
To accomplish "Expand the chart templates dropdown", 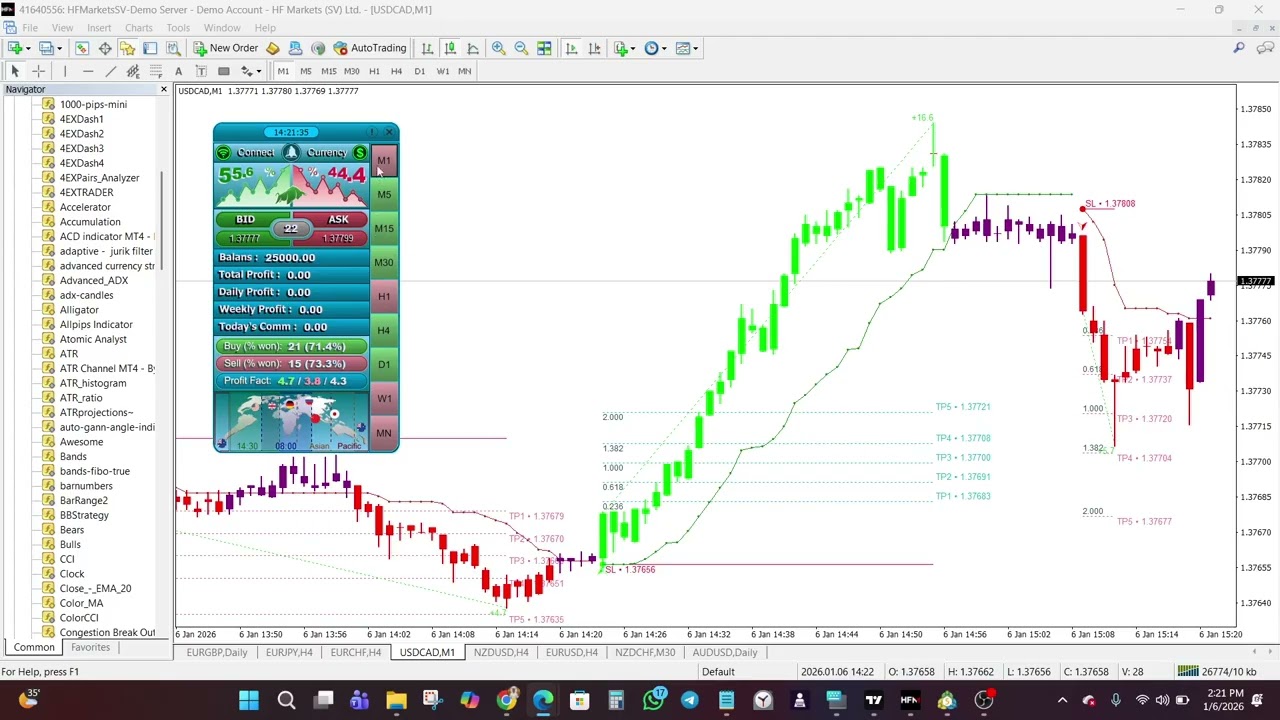I will click(696, 48).
